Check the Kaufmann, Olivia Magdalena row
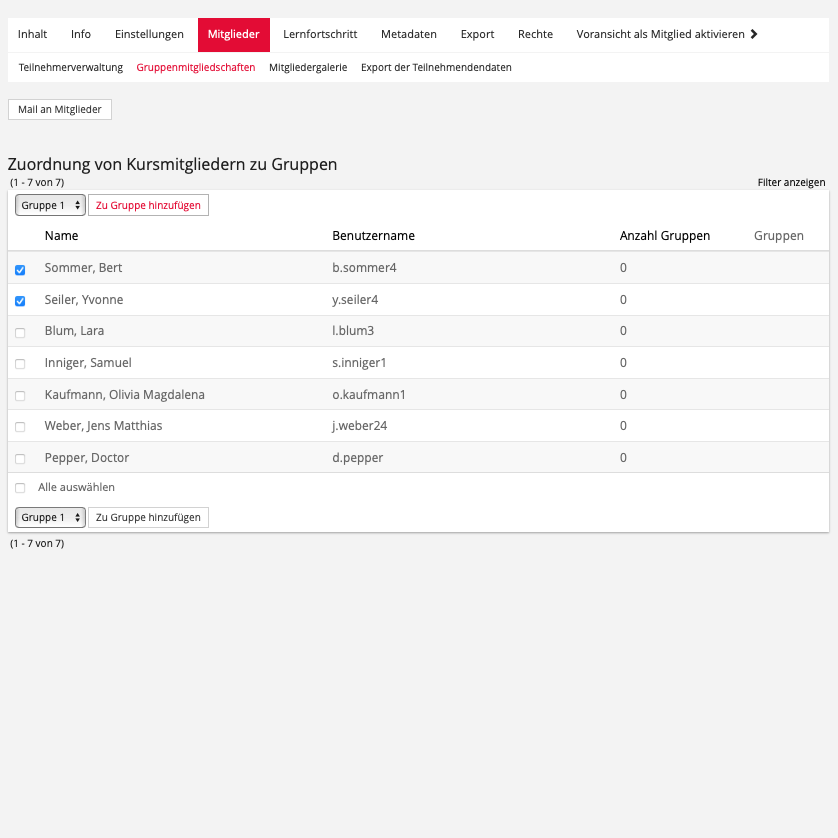838x838 pixels. click(x=20, y=396)
